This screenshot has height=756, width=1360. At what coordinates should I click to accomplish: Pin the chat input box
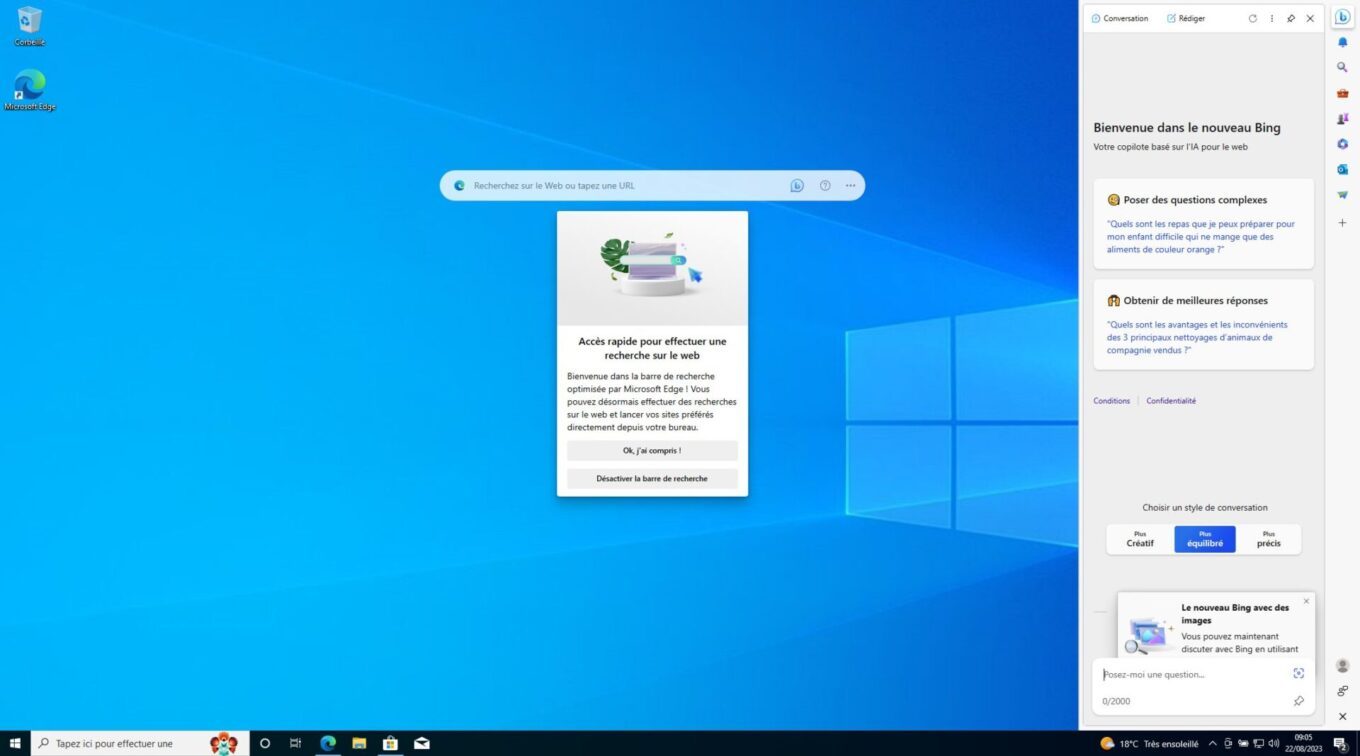(x=1299, y=701)
